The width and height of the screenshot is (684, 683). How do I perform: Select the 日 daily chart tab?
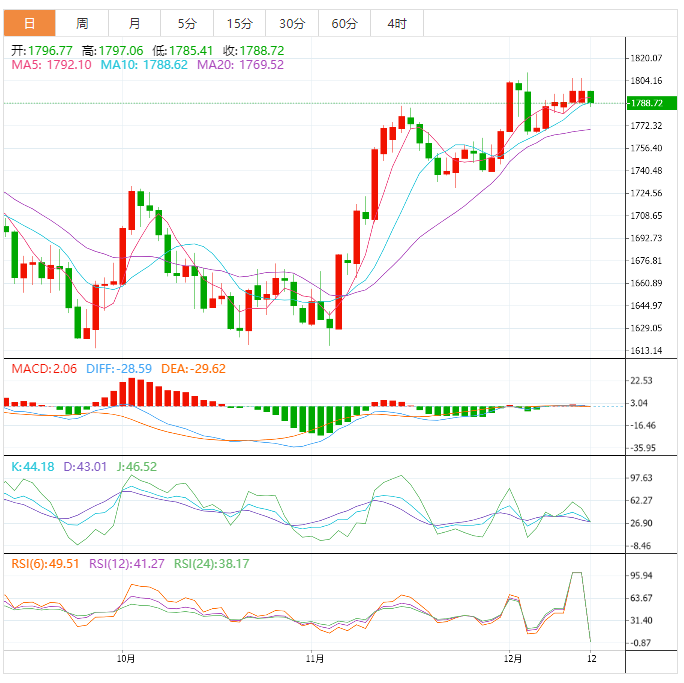point(30,23)
